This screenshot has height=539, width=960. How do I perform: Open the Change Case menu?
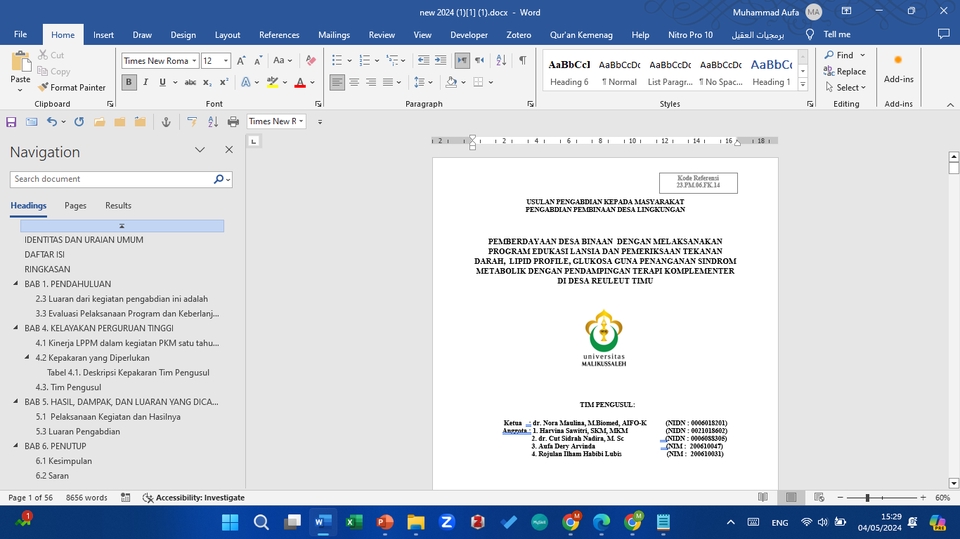pos(282,61)
